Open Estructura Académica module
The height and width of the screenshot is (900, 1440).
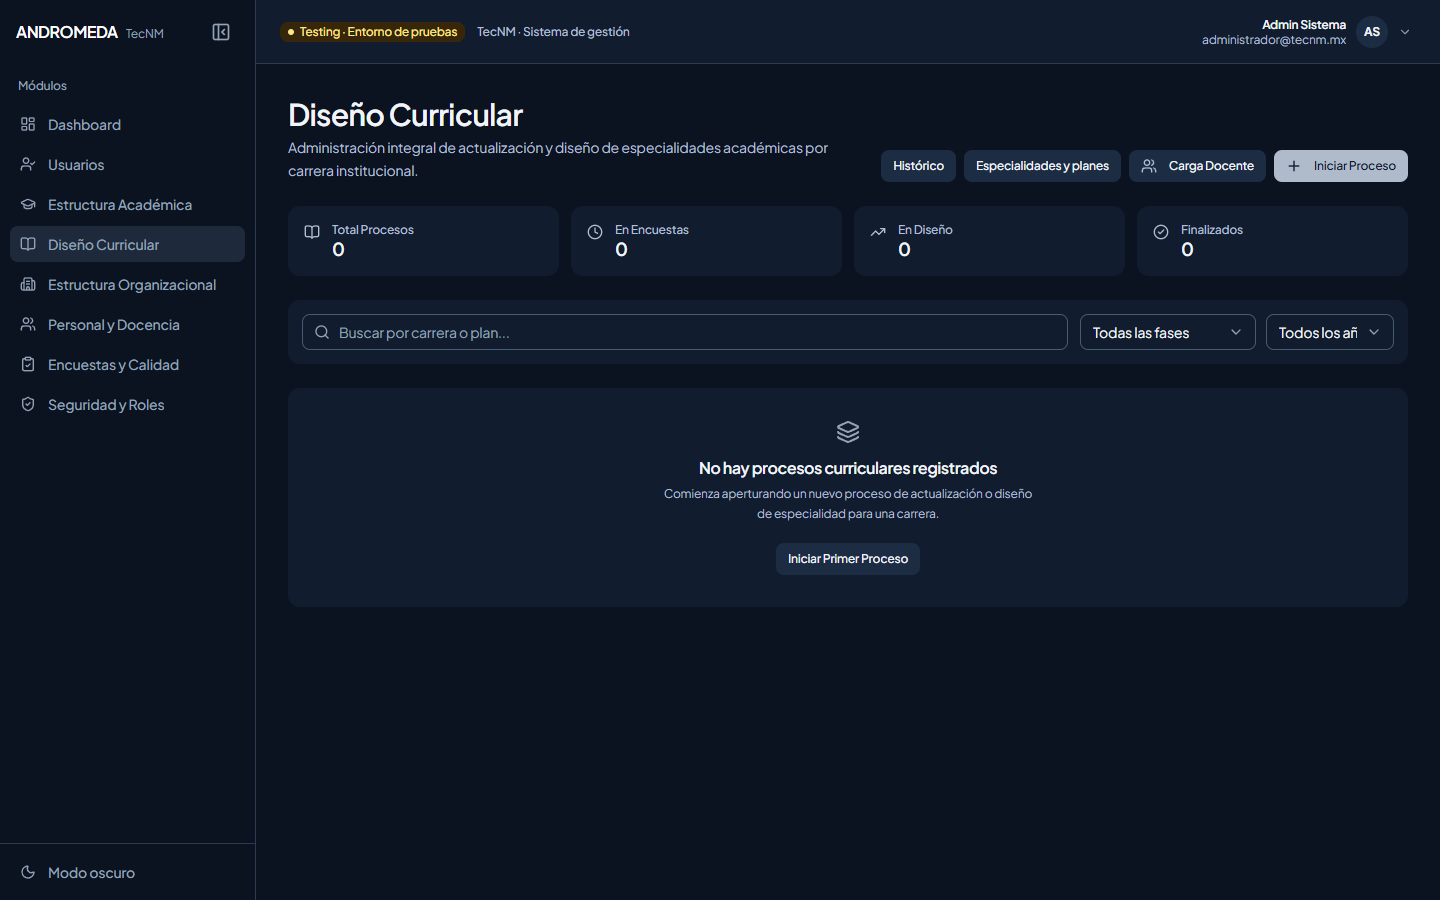[x=128, y=204]
